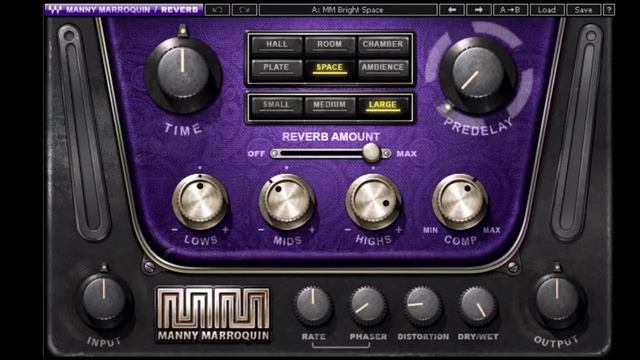Choose the Small size option

(277, 105)
